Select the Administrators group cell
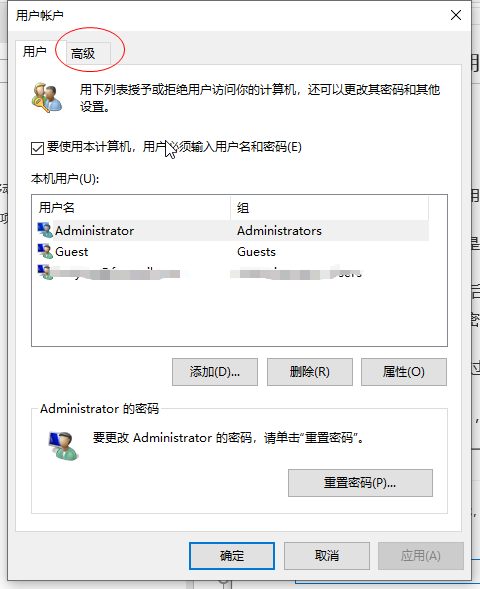This screenshot has height=589, width=480. [279, 231]
